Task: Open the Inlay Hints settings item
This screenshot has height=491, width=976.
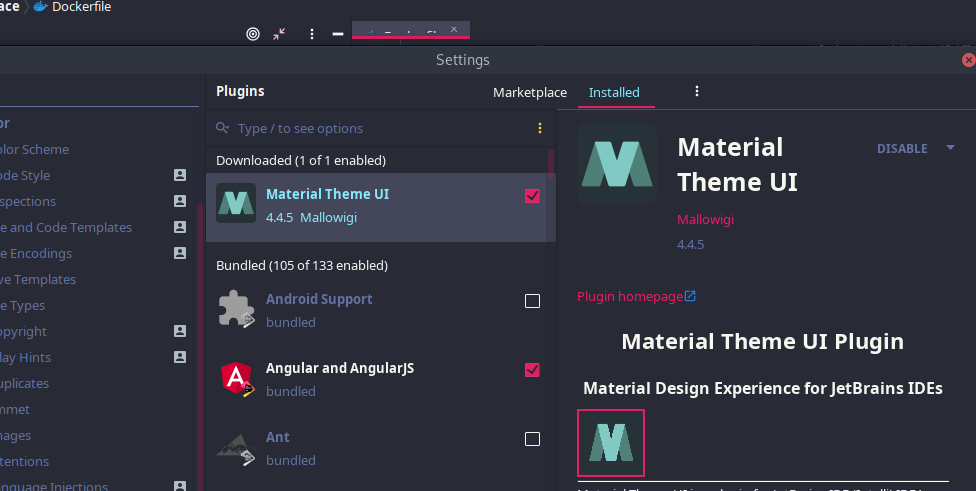Action: [26, 358]
